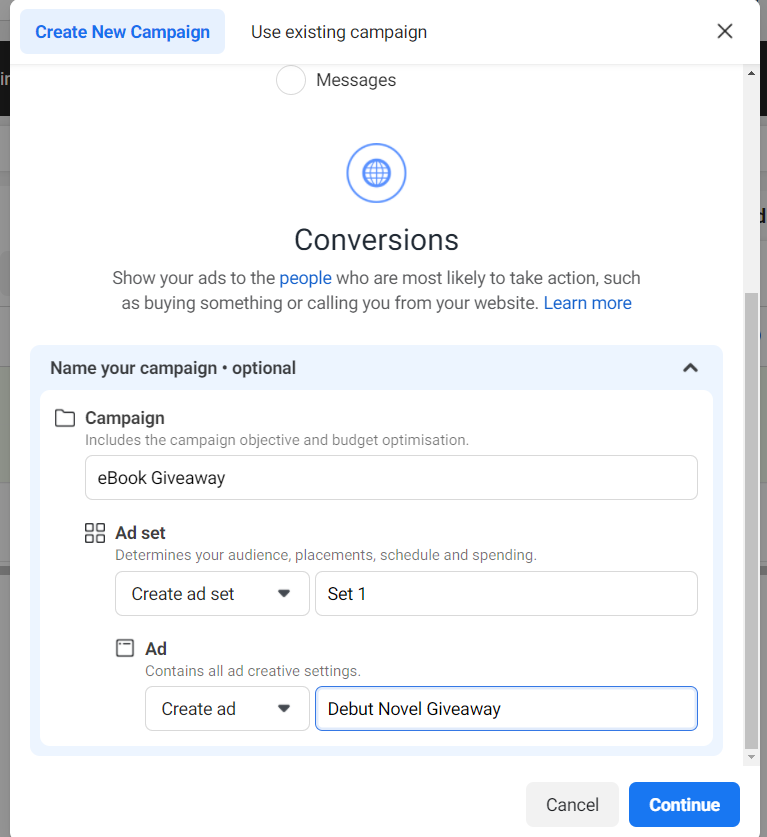Viewport: 767px width, 837px height.
Task: Switch to Create New Campaign tab
Action: coord(122,31)
